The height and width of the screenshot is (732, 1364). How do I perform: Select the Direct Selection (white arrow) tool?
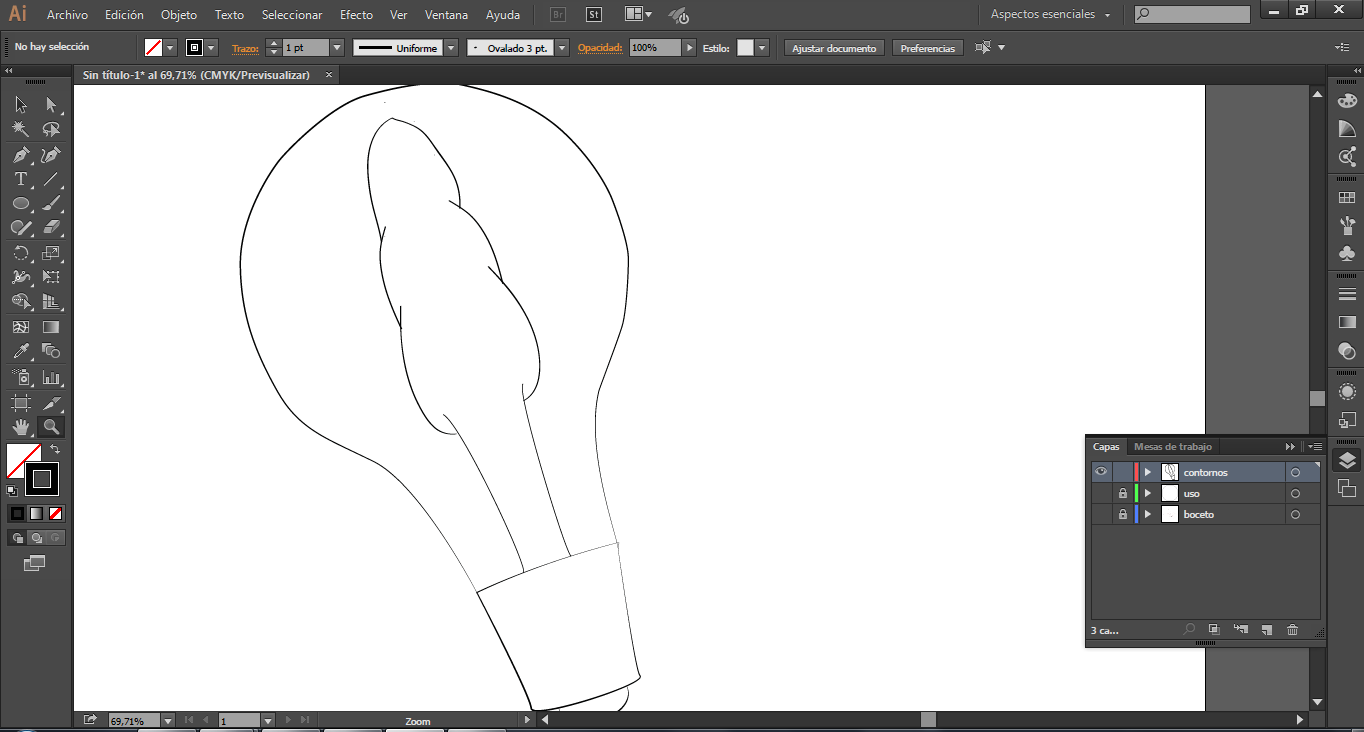51,105
